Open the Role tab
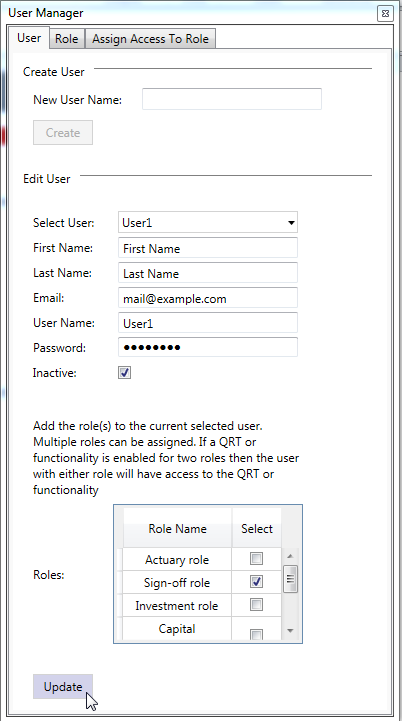Image resolution: width=402 pixels, height=721 pixels. 67,39
